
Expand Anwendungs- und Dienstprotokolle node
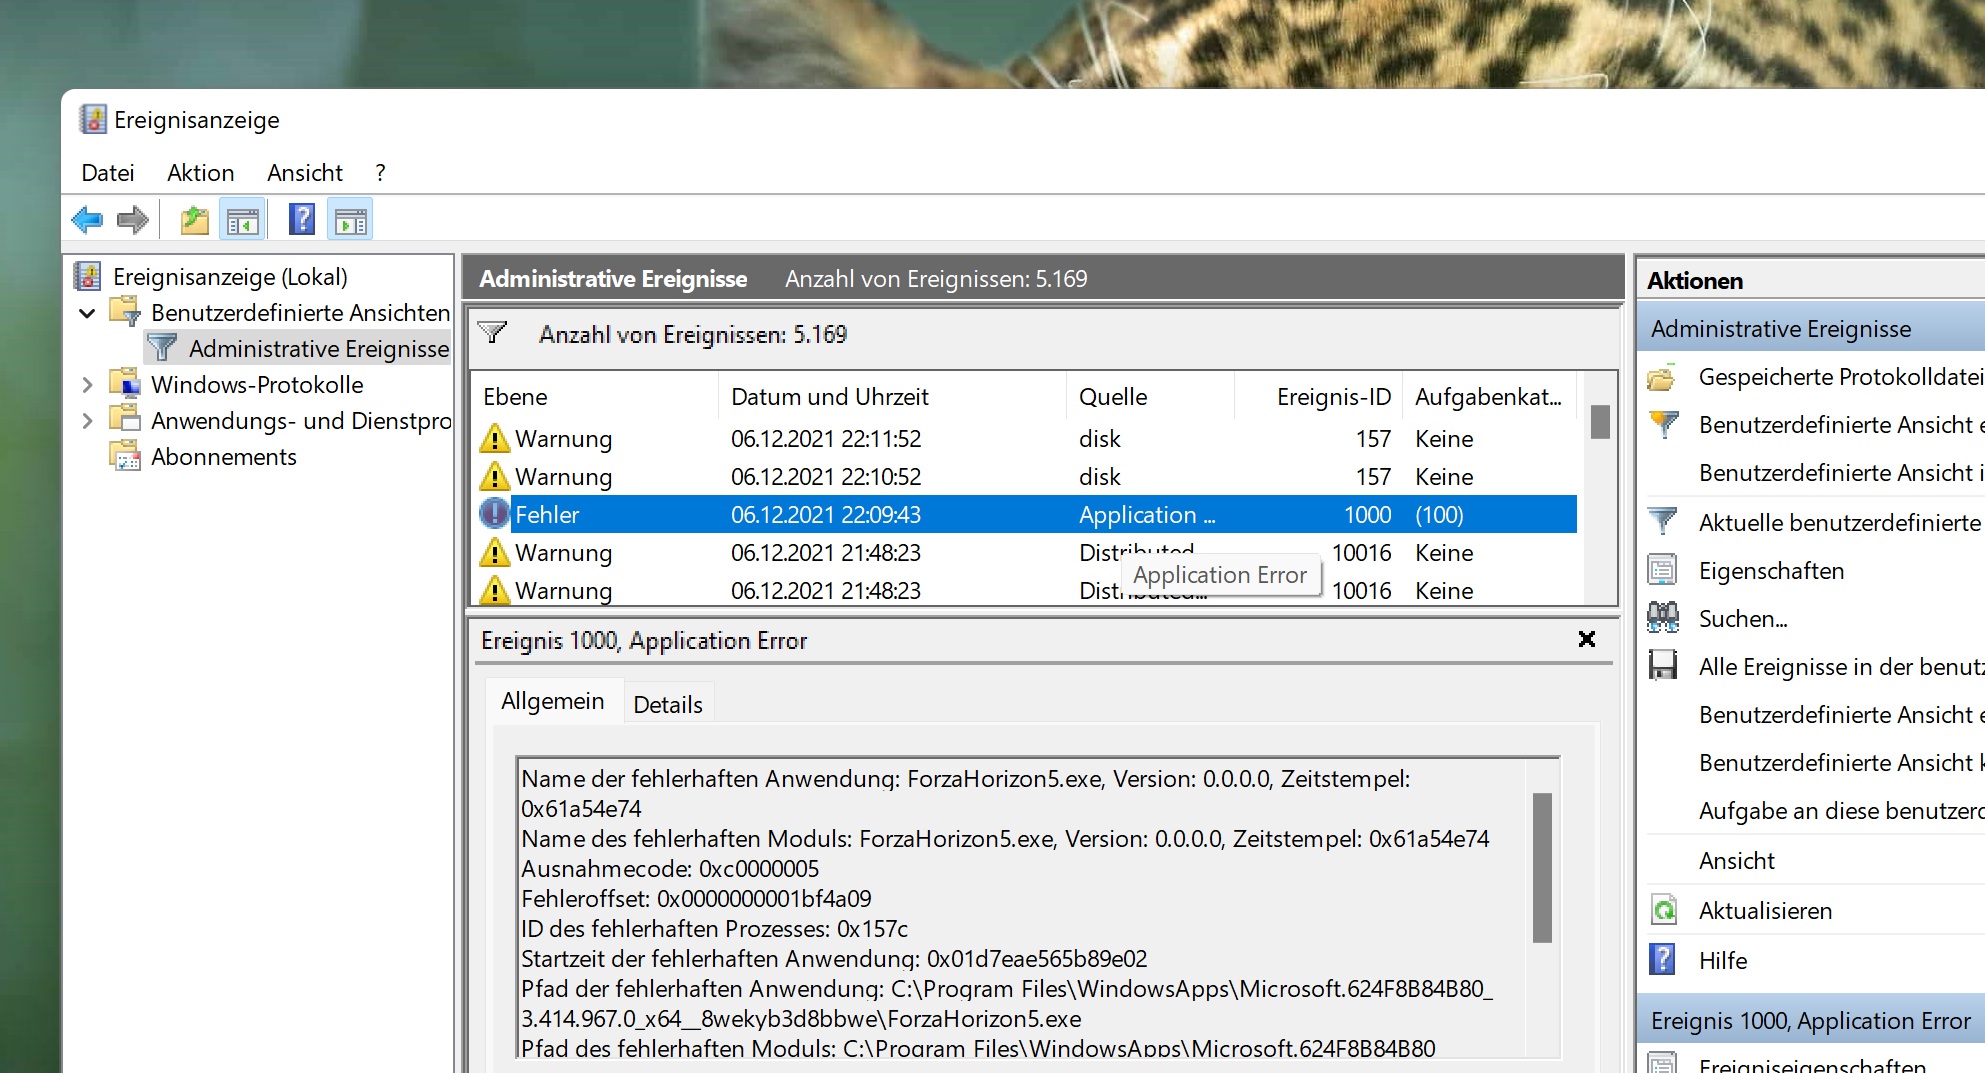(x=87, y=421)
